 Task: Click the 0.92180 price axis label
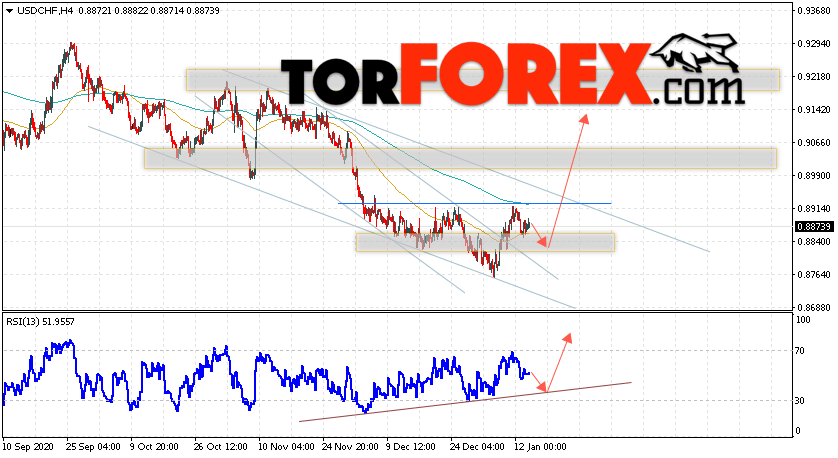coord(814,77)
